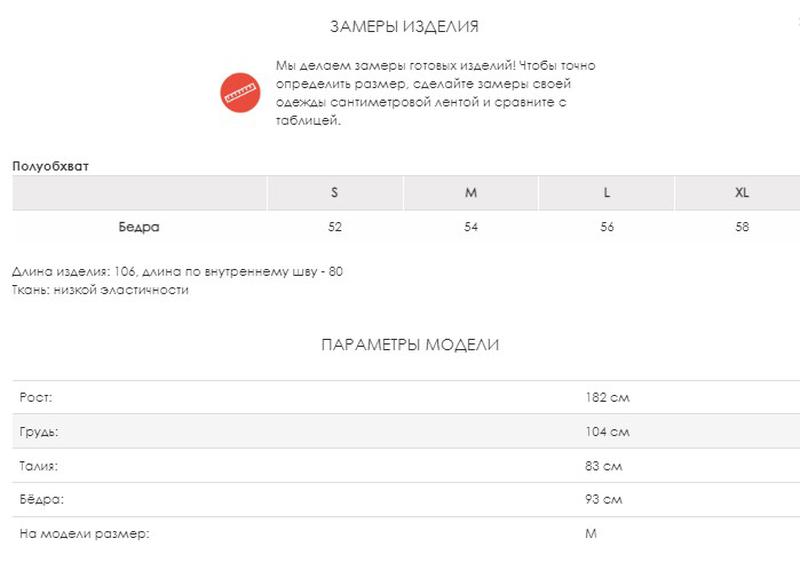The image size is (800, 570).
Task: Click the value 58 under XL
Action: pyautogui.click(x=742, y=227)
